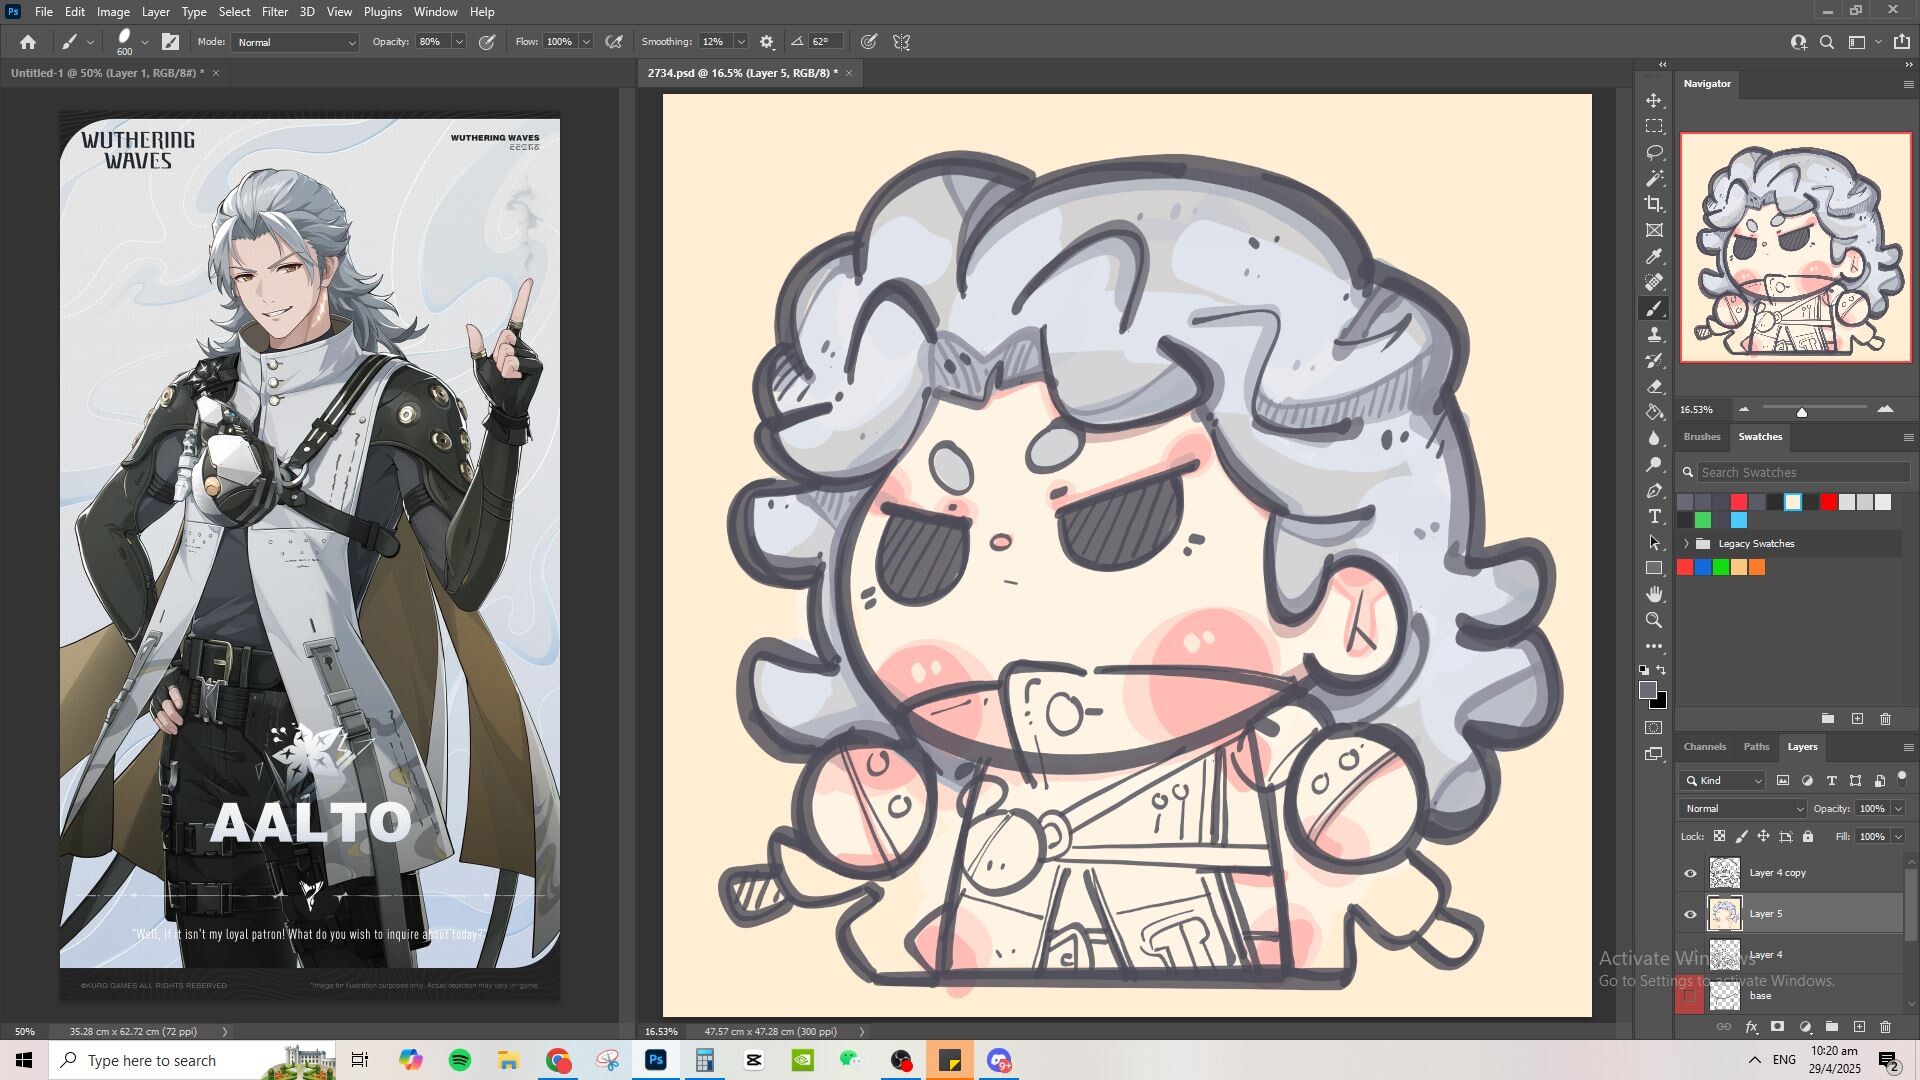Open the layer filter Kind dropdown
The width and height of the screenshot is (1920, 1080).
pos(1723,781)
